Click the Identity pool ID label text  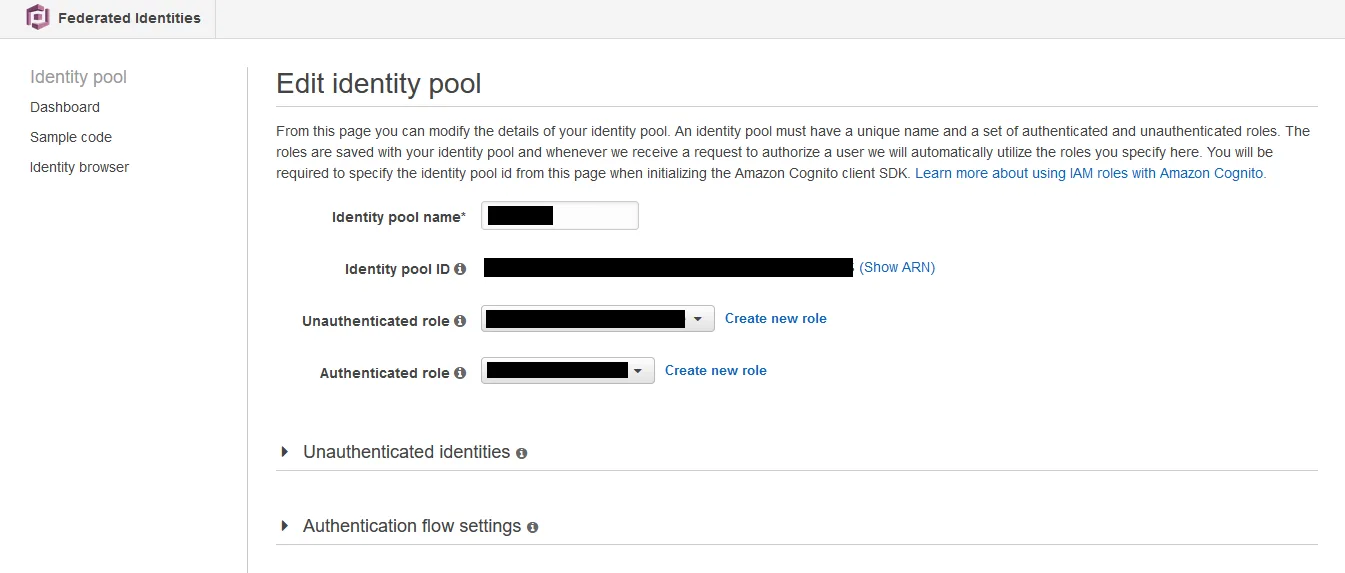click(397, 270)
